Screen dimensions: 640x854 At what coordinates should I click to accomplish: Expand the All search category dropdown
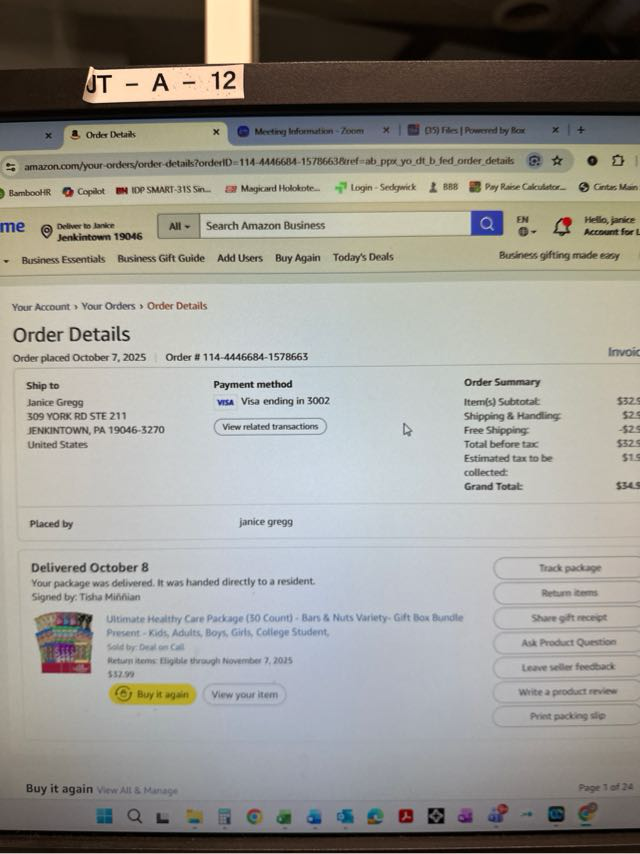pyautogui.click(x=179, y=226)
